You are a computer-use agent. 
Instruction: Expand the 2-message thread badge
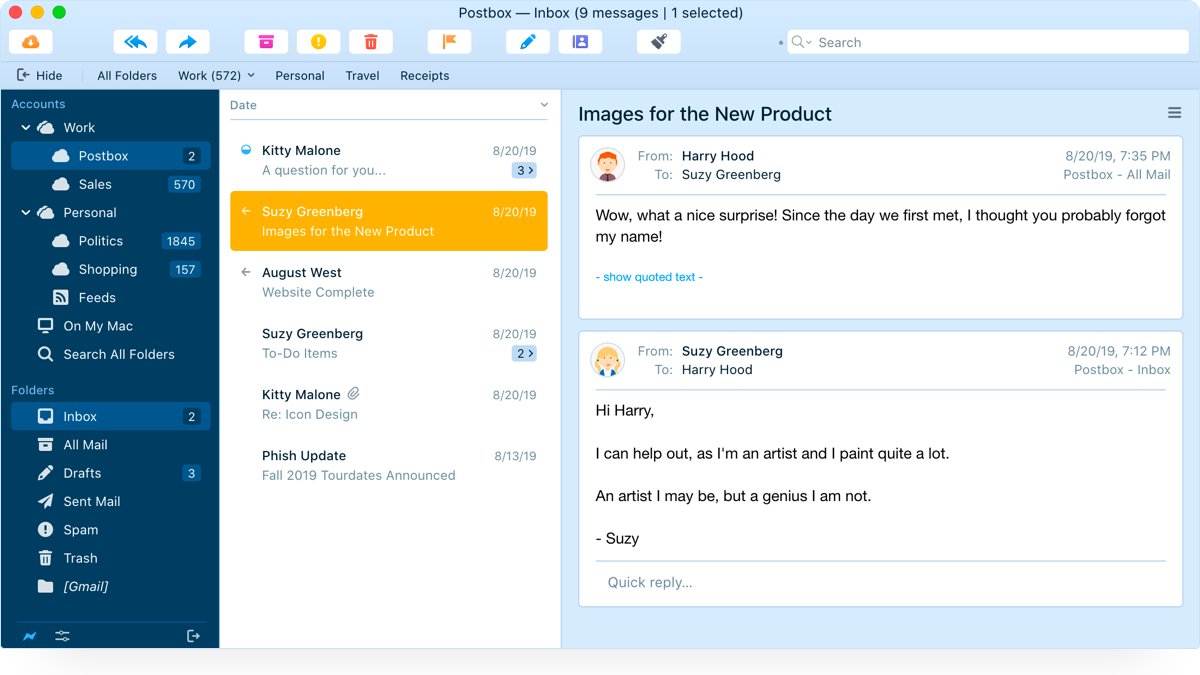click(x=524, y=354)
